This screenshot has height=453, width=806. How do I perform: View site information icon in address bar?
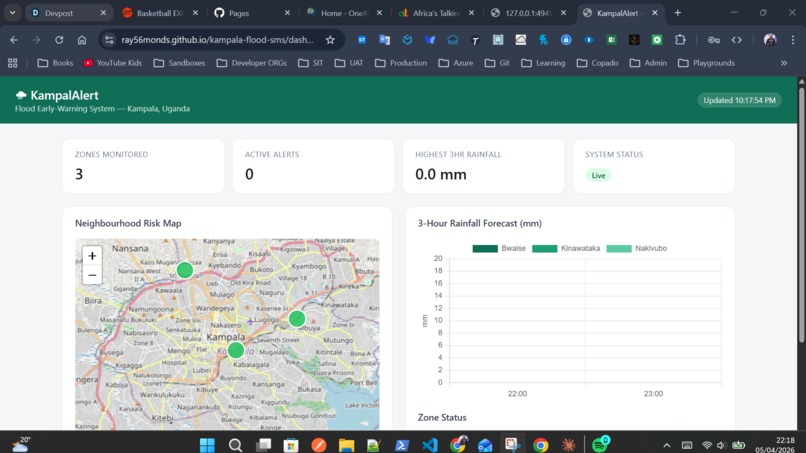click(x=109, y=40)
